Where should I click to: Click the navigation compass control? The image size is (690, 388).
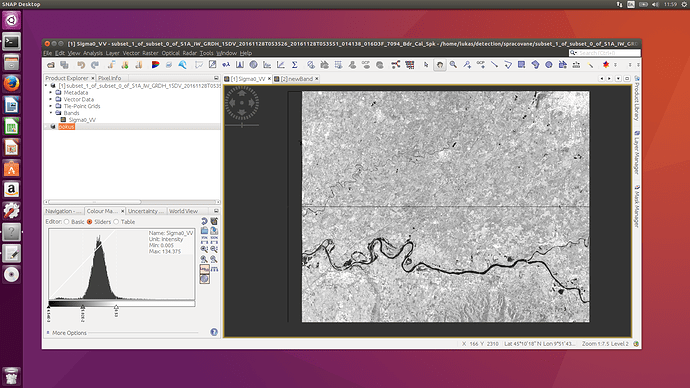point(242,103)
